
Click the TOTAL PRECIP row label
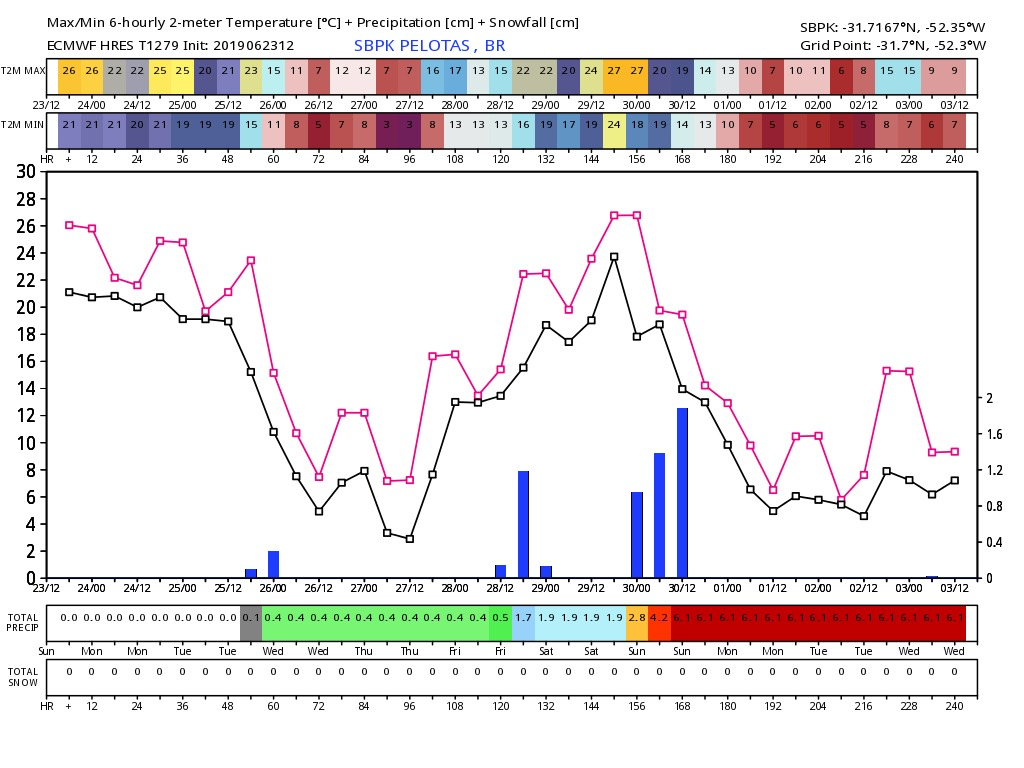click(x=23, y=622)
